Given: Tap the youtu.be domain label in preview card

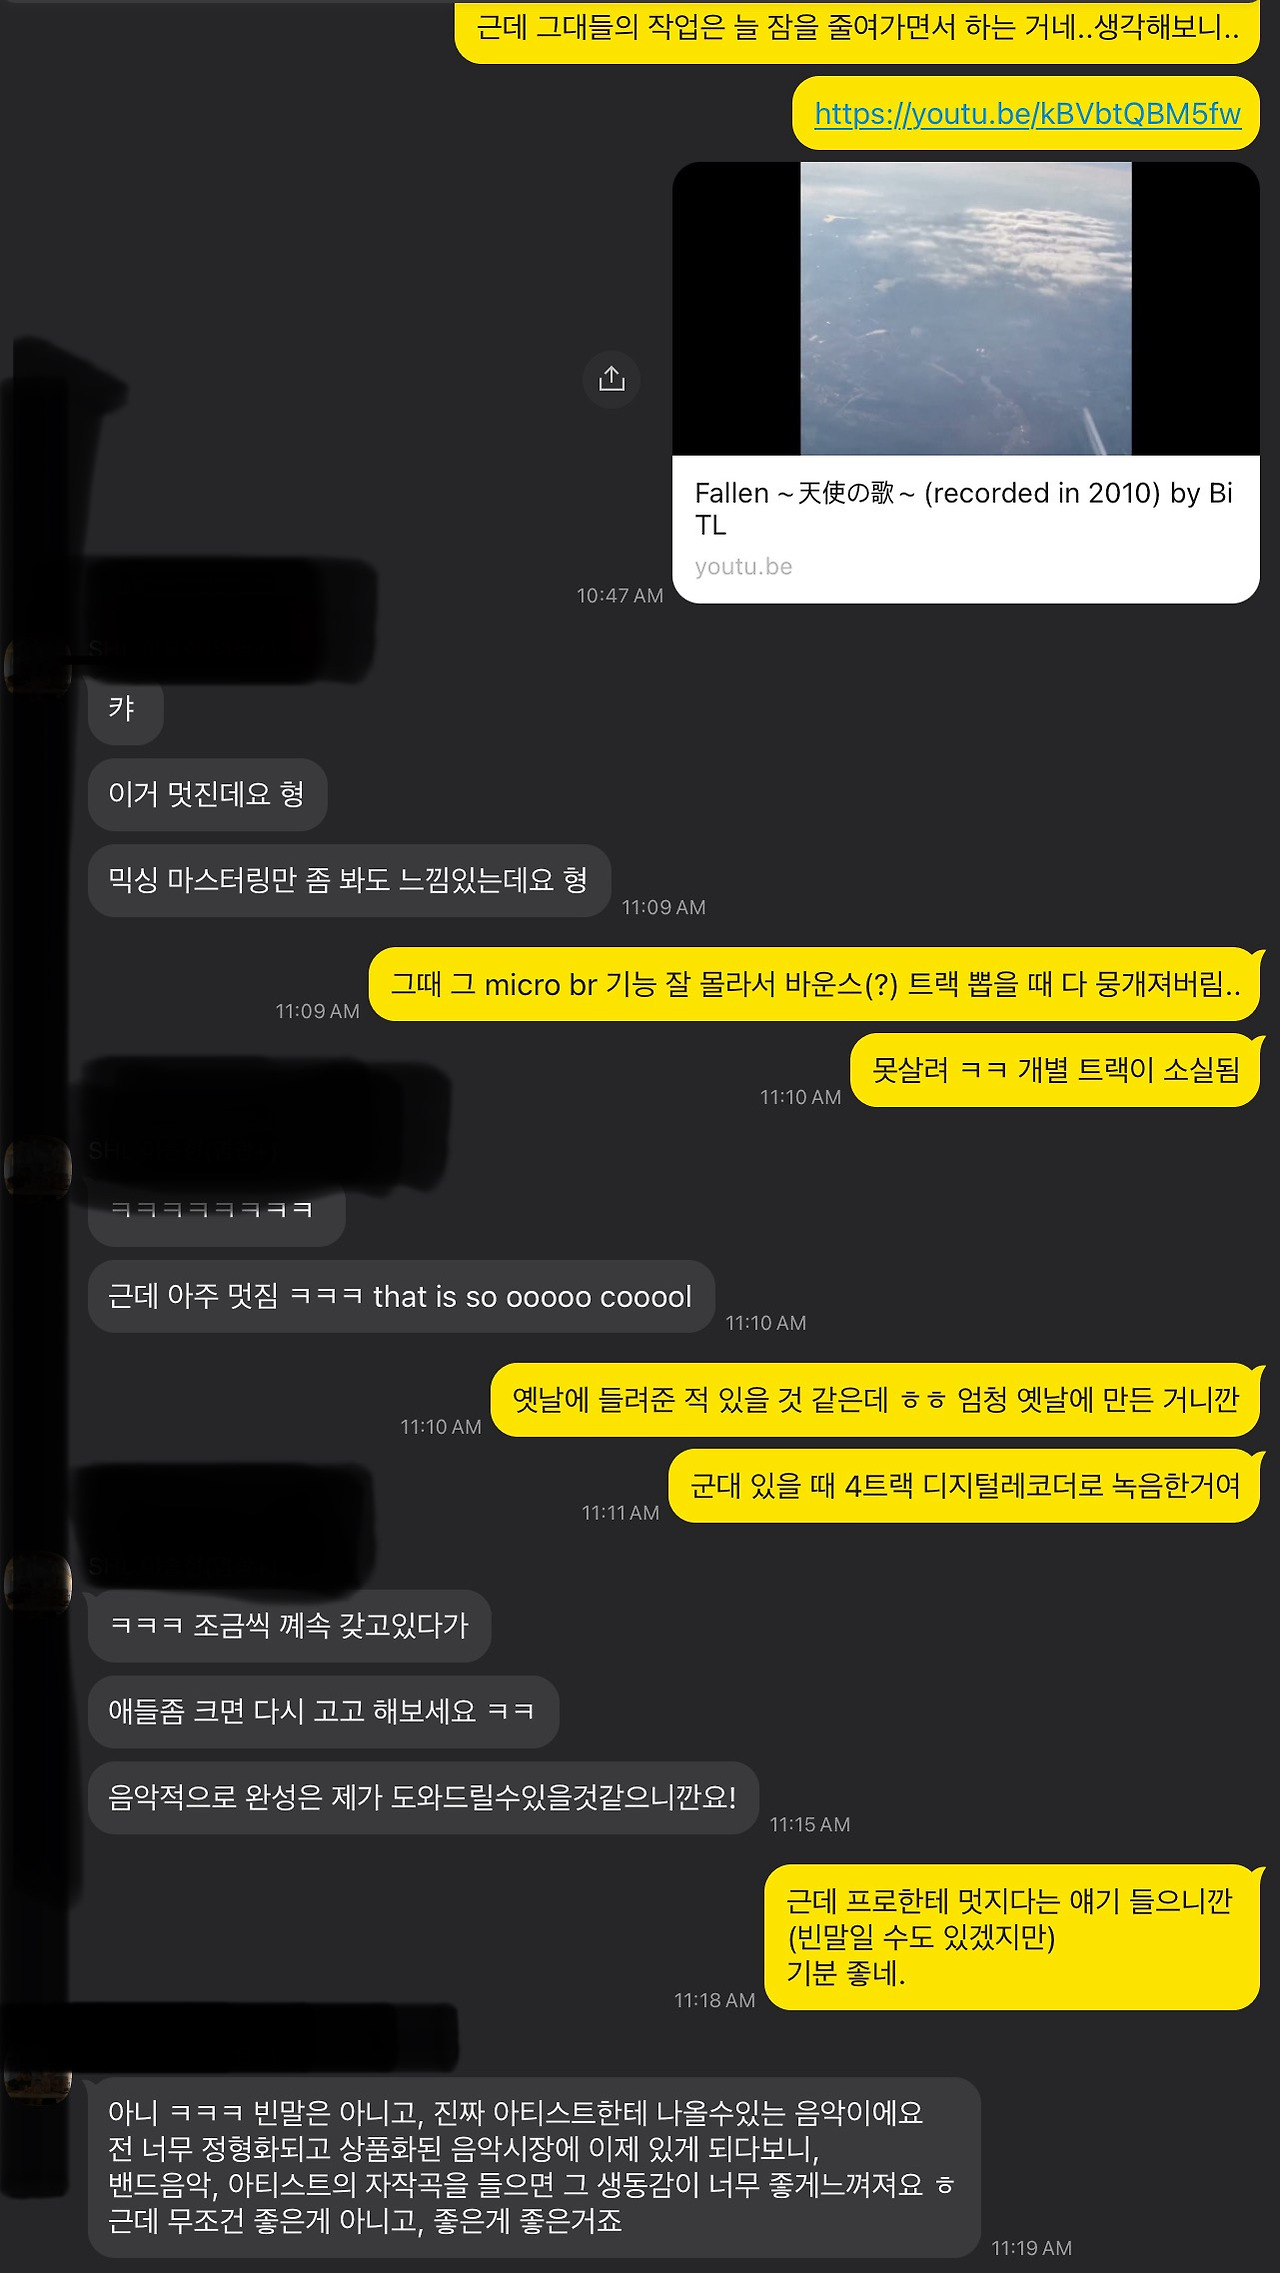Looking at the screenshot, I should 743,567.
